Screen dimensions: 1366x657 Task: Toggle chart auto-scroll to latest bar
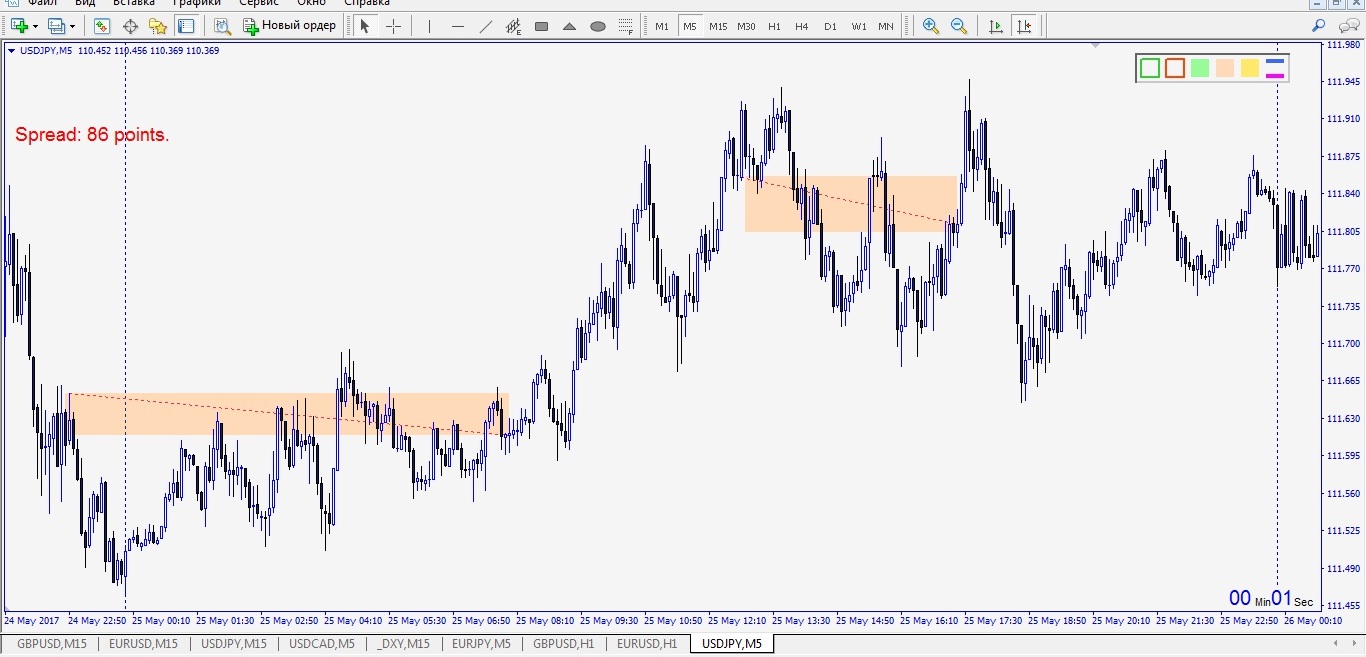[x=995, y=26]
